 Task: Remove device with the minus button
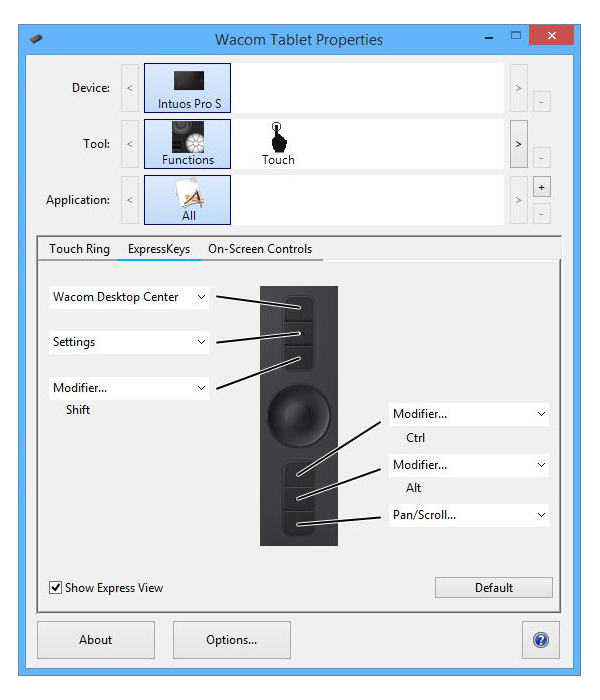542,102
